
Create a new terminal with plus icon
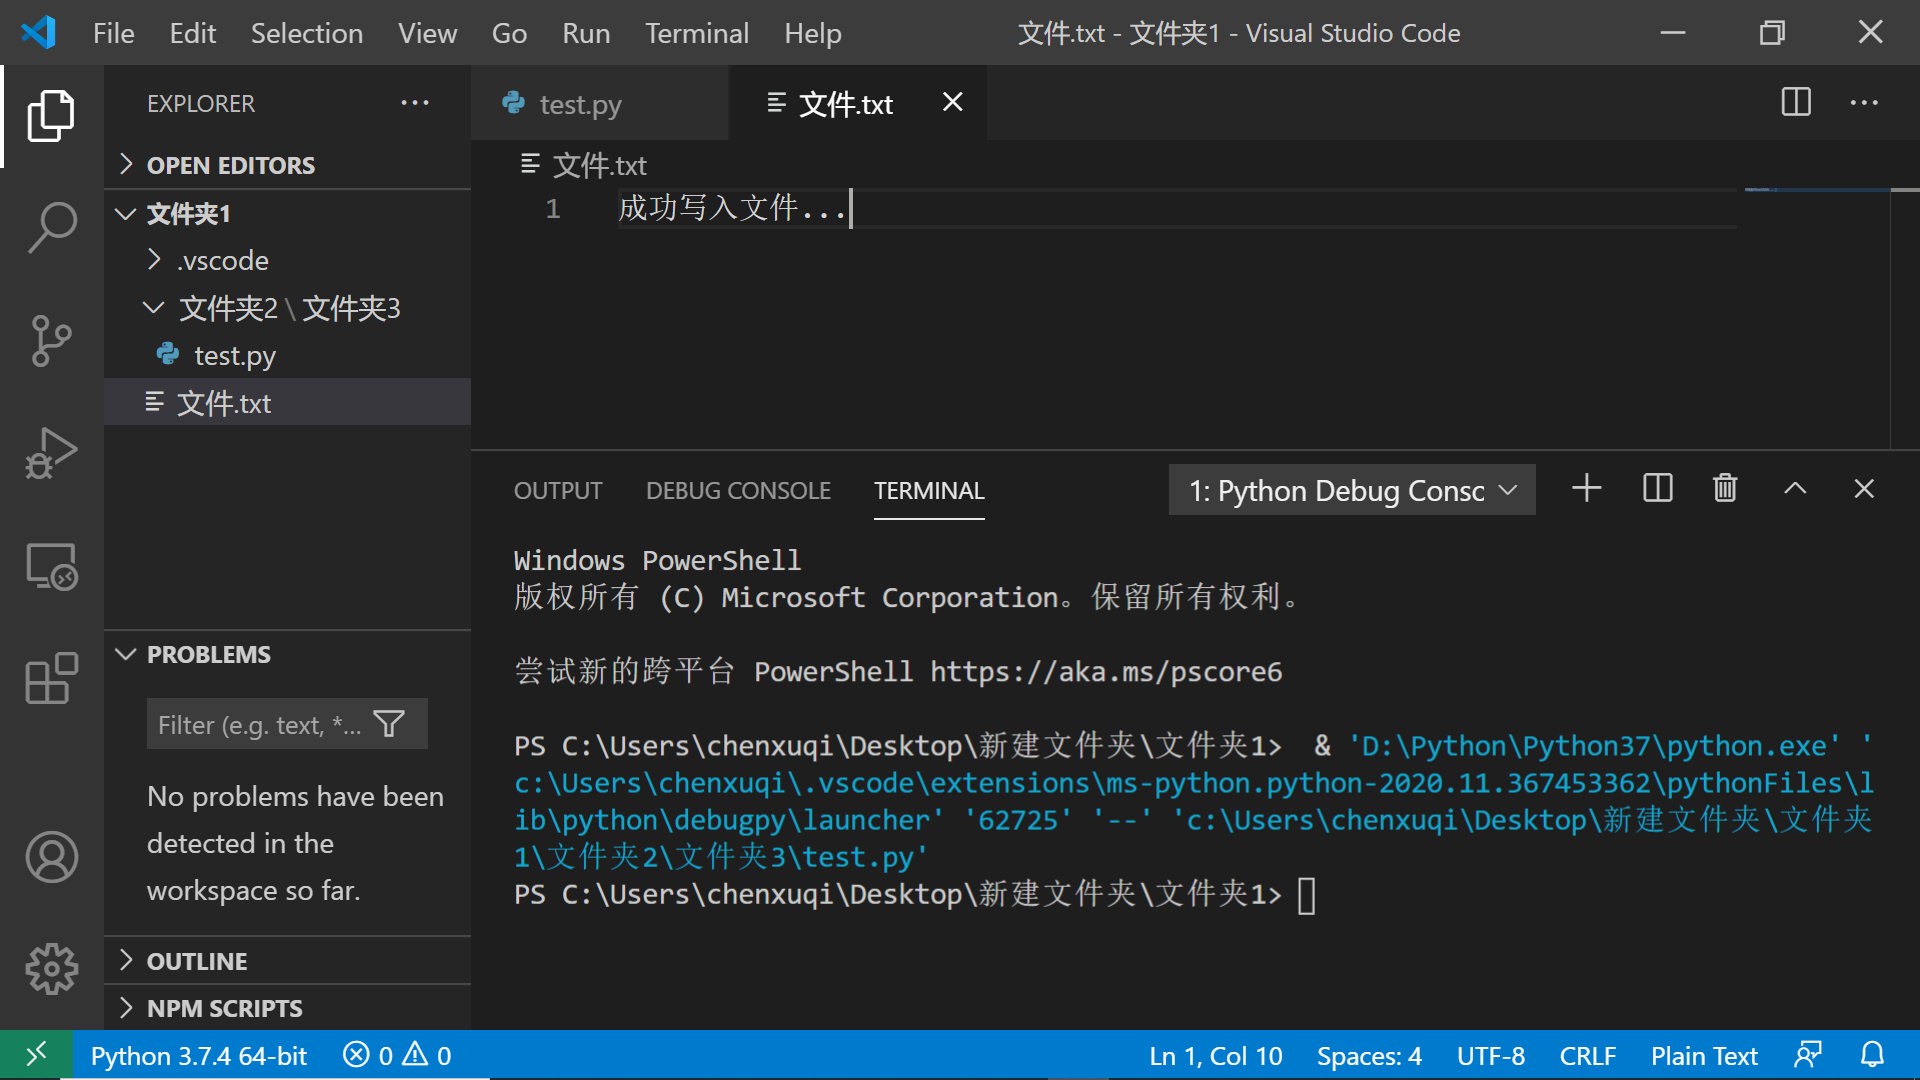pos(1587,489)
